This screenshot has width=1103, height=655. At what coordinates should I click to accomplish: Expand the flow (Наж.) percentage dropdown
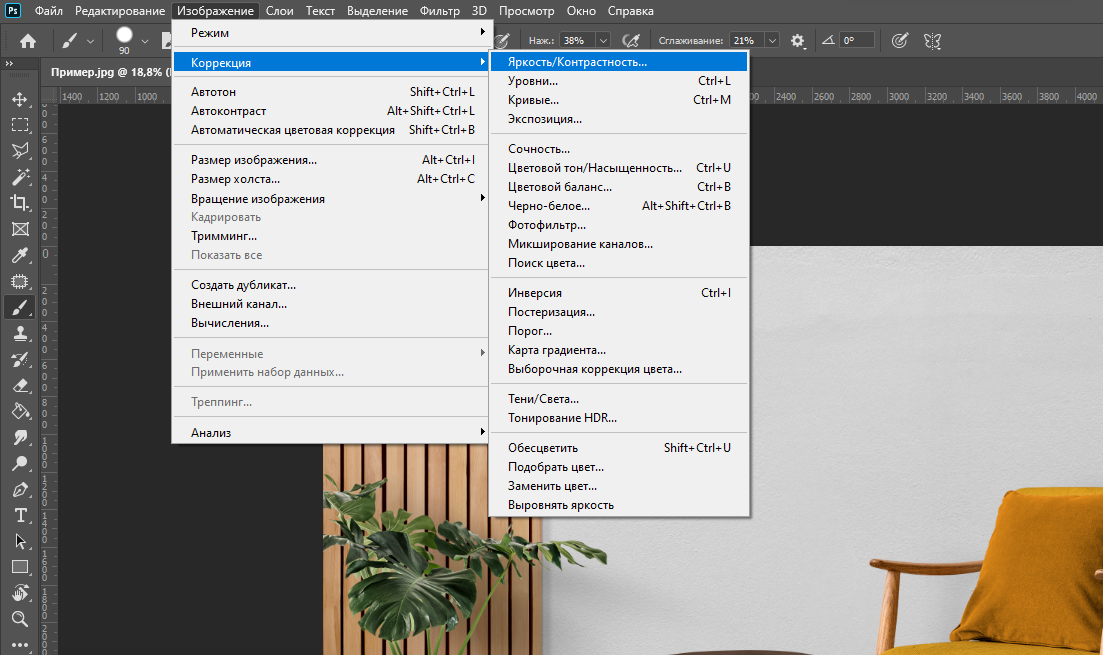602,41
